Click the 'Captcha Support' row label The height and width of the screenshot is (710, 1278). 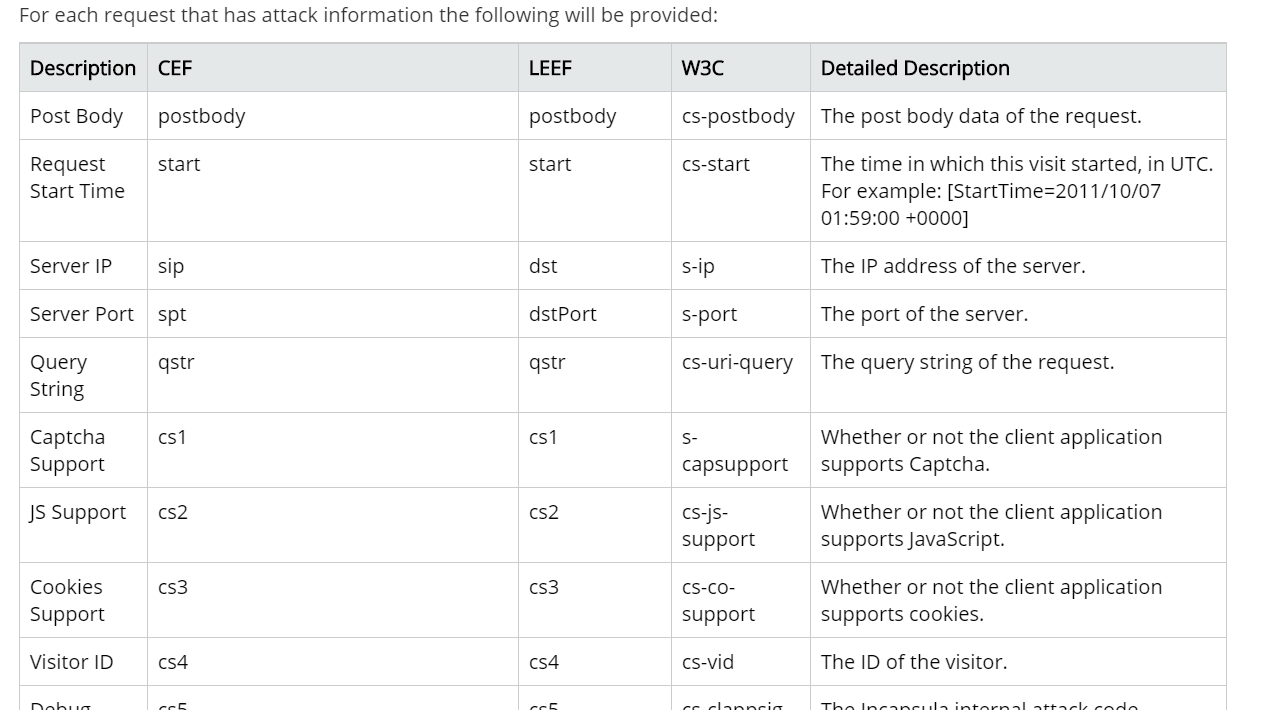[67, 451]
